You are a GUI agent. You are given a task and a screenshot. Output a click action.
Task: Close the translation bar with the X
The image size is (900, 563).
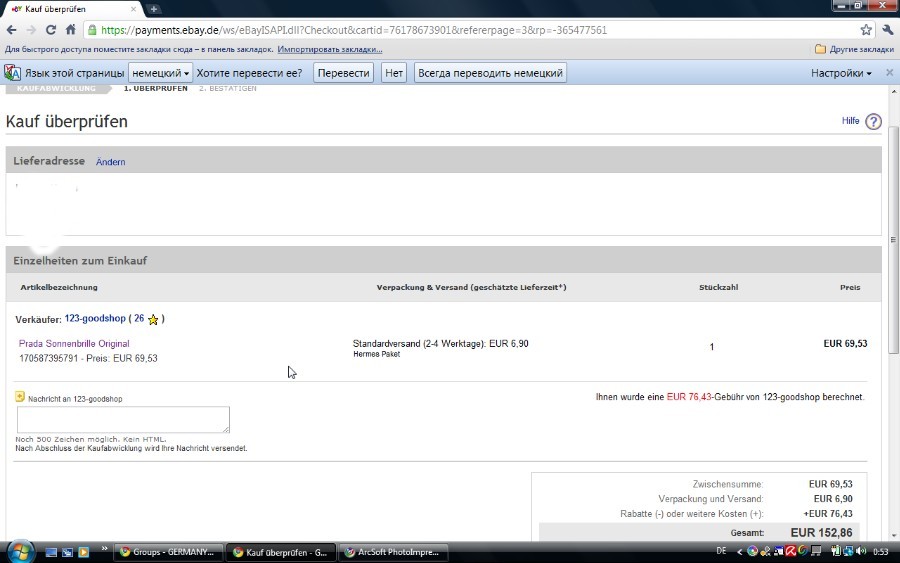[x=887, y=73]
